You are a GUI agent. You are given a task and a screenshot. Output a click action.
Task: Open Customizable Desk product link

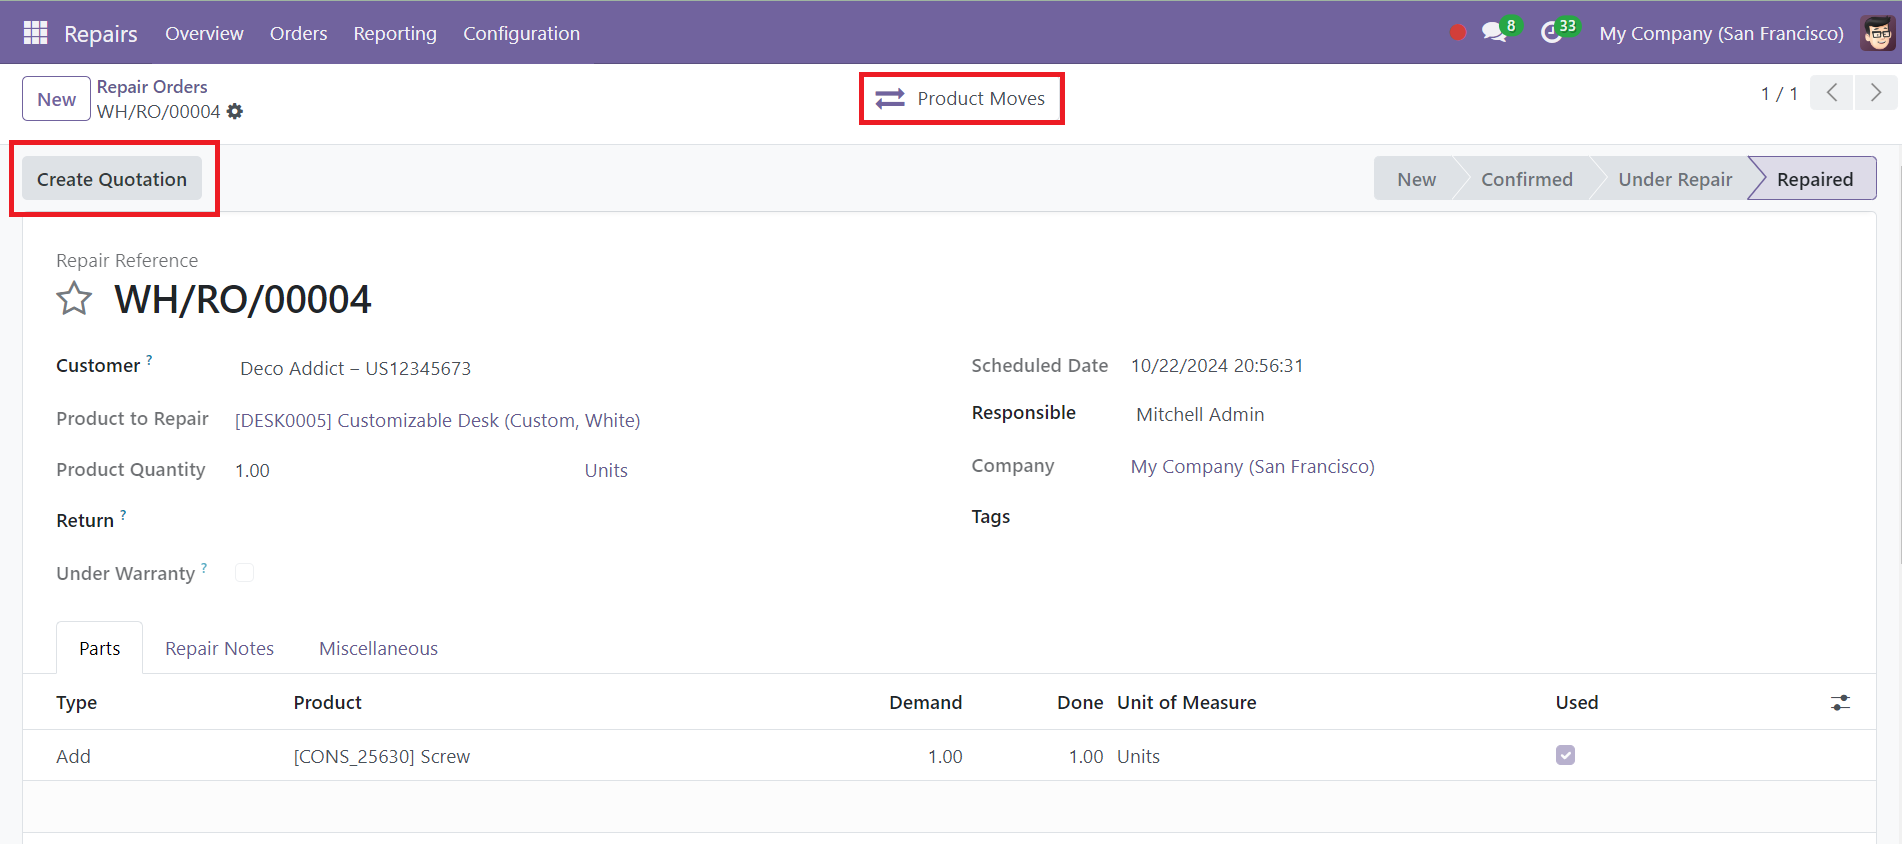tap(437, 420)
